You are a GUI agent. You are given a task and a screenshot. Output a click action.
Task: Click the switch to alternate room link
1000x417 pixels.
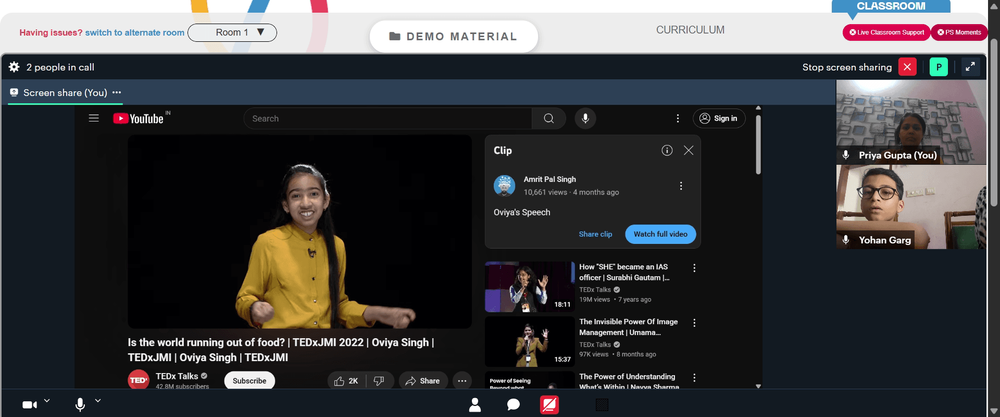[x=135, y=33]
